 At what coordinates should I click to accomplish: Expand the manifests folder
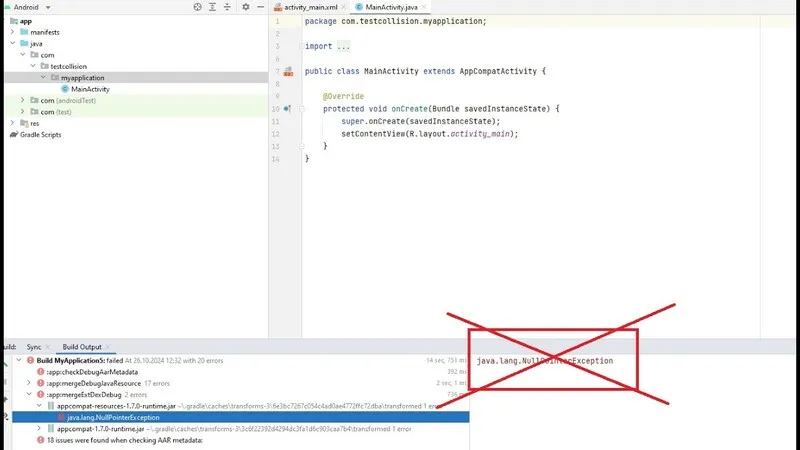tap(11, 32)
